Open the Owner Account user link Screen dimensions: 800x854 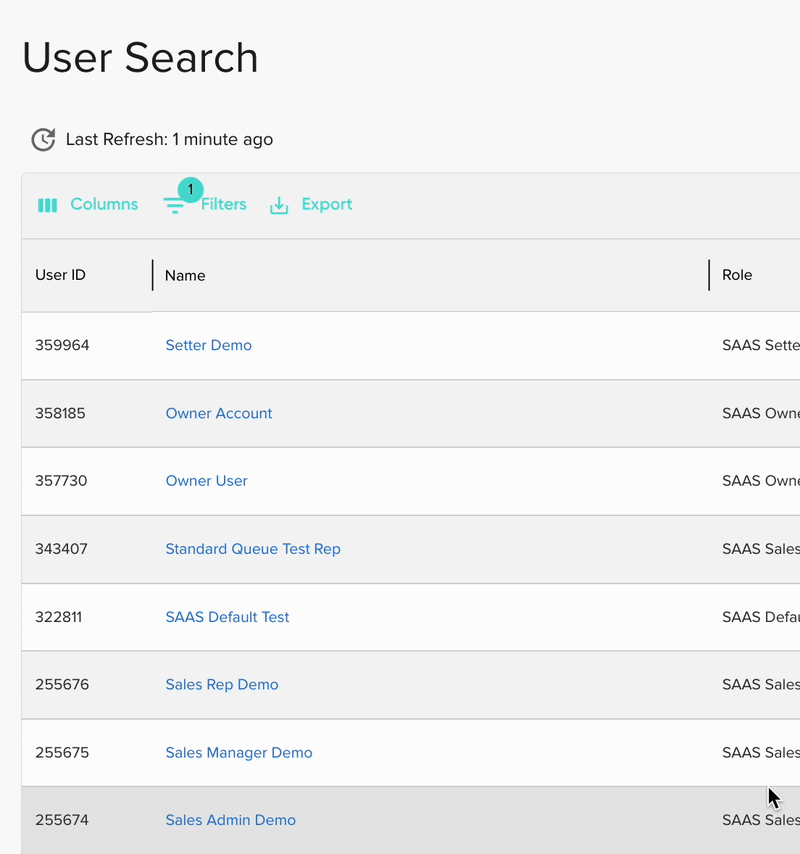[x=218, y=413]
